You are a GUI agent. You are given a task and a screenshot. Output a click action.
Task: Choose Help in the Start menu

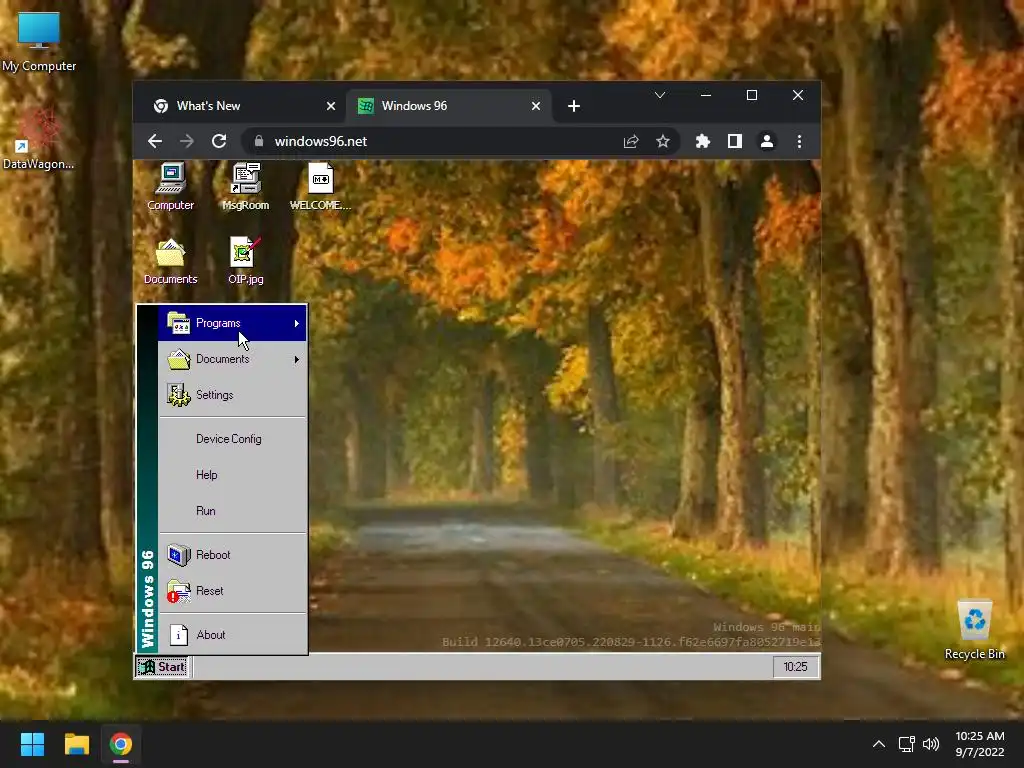coord(232,475)
